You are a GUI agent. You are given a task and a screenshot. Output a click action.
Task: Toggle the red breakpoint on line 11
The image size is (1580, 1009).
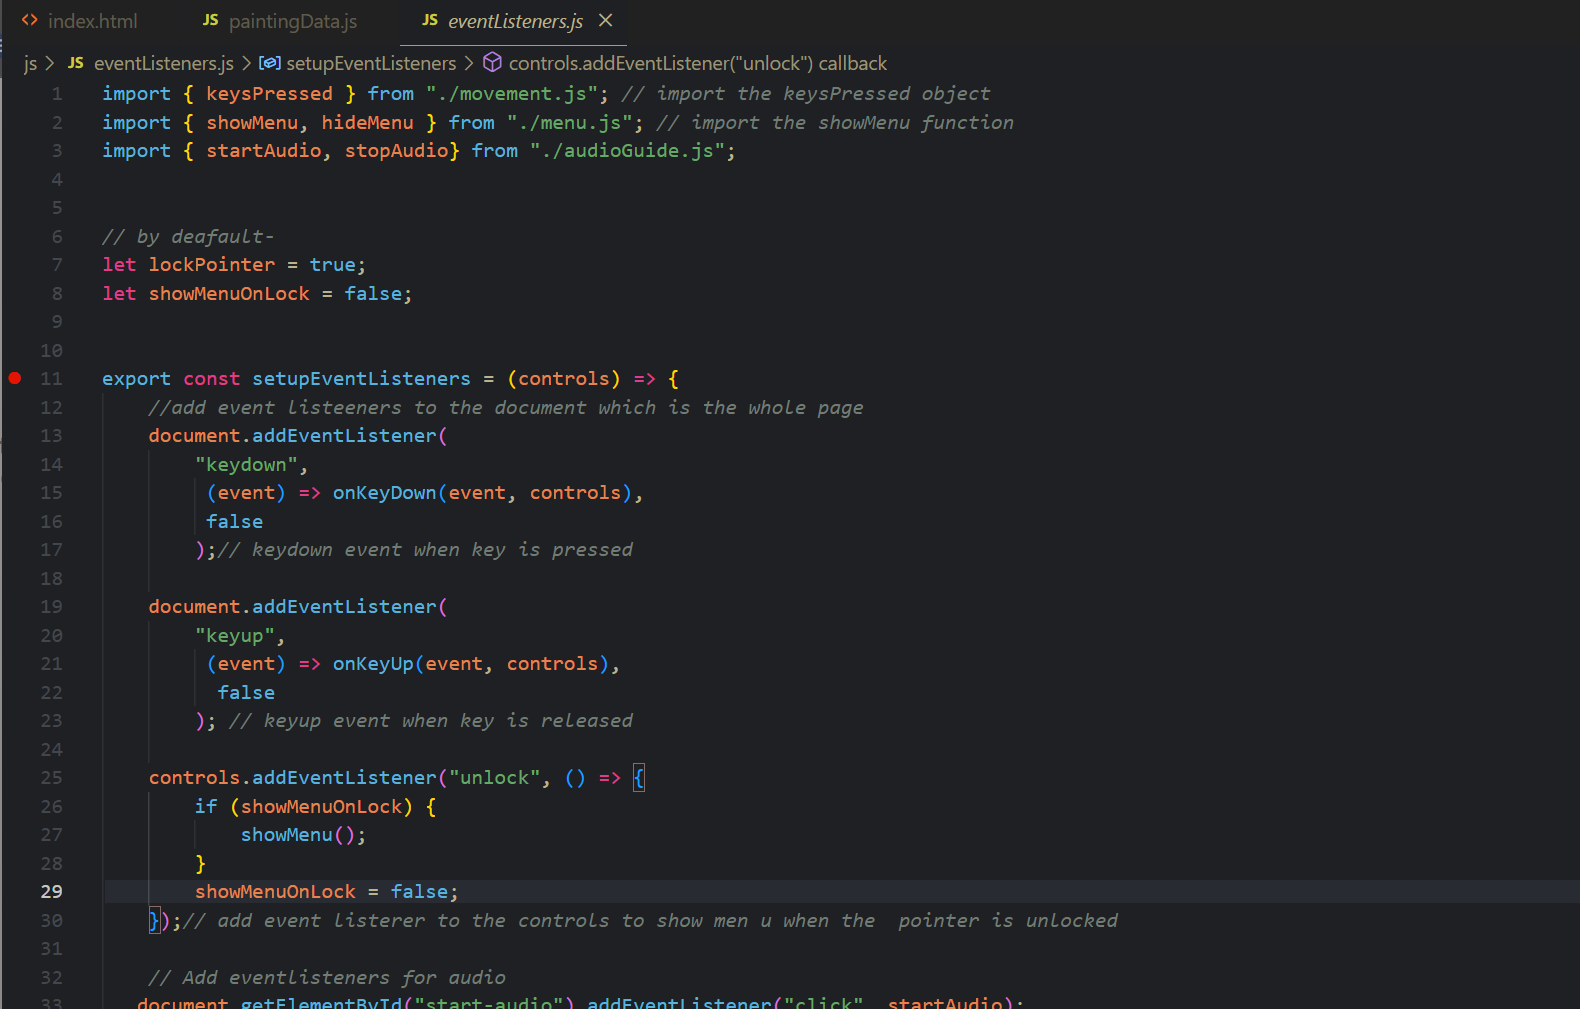(15, 378)
